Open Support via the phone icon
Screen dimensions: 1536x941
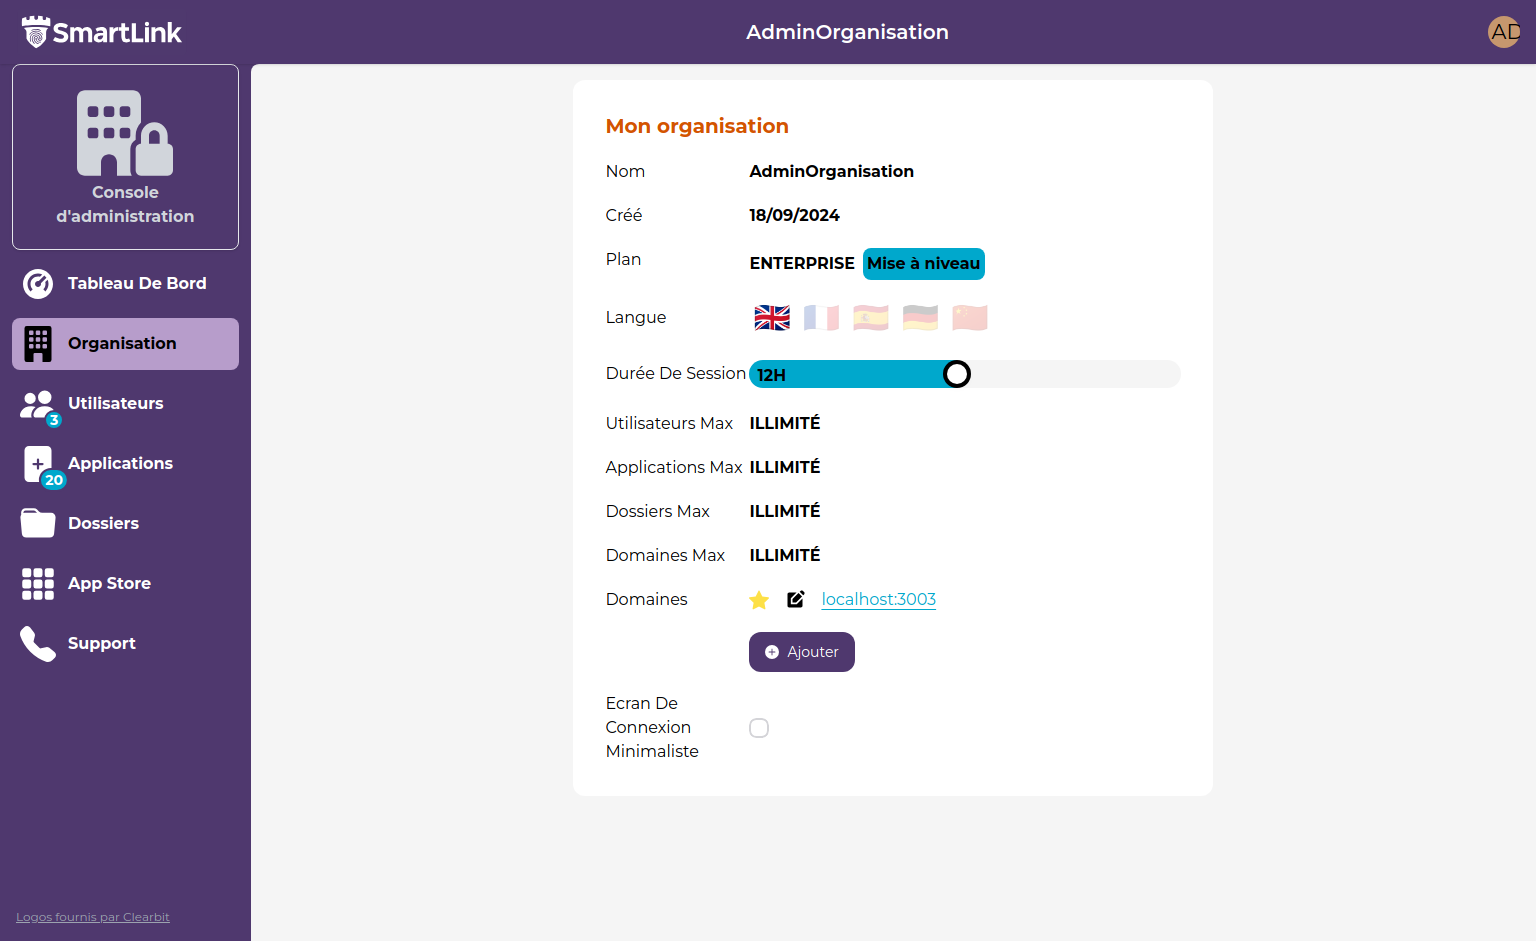coord(37,643)
